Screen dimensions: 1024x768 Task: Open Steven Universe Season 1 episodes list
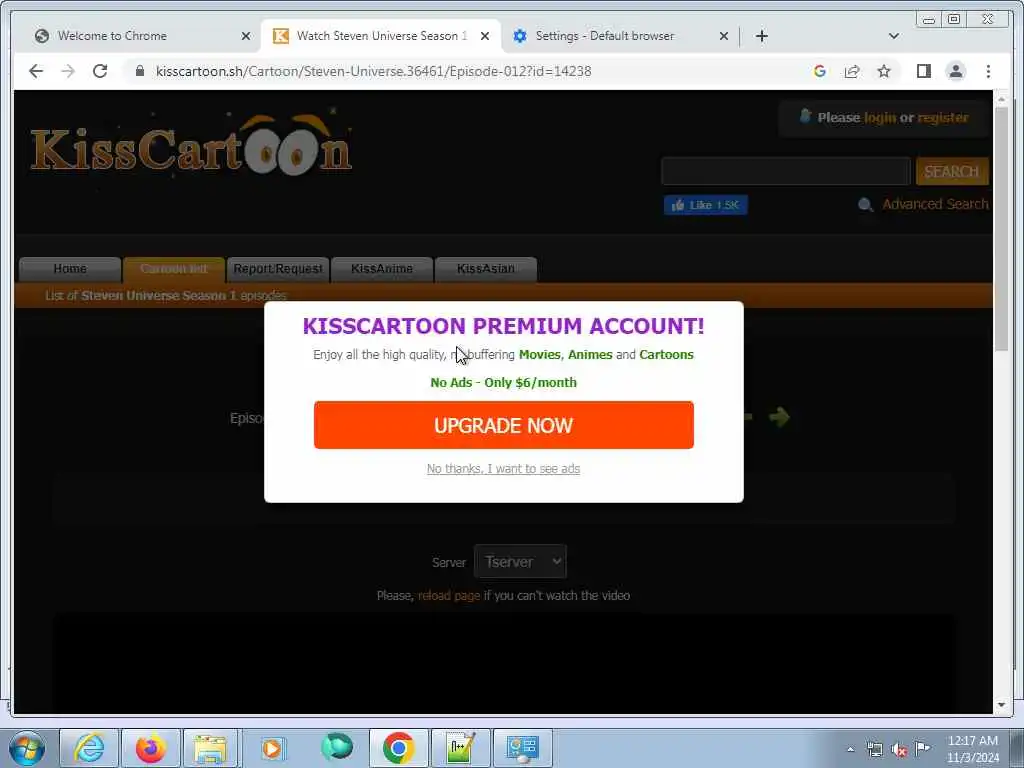coord(166,296)
